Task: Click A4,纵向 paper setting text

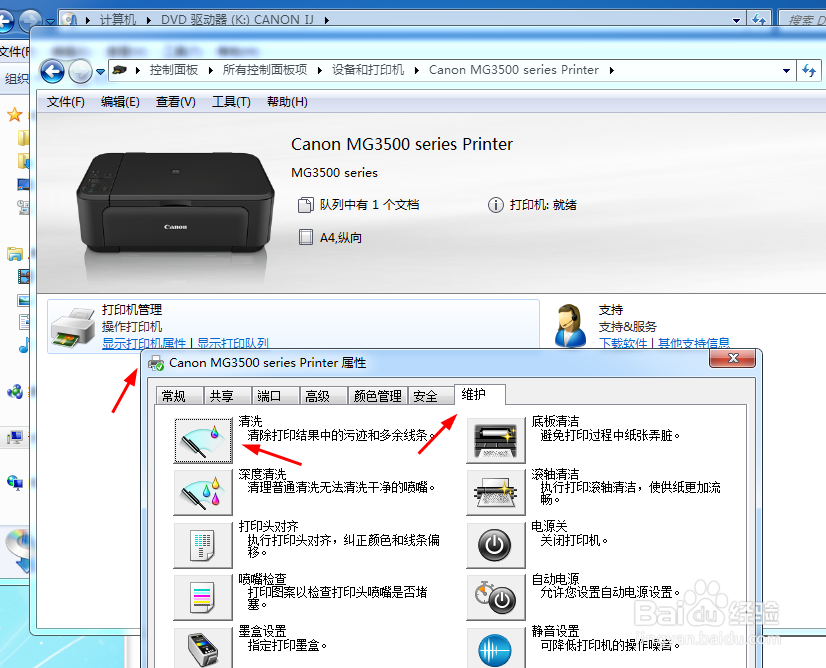Action: pyautogui.click(x=341, y=238)
